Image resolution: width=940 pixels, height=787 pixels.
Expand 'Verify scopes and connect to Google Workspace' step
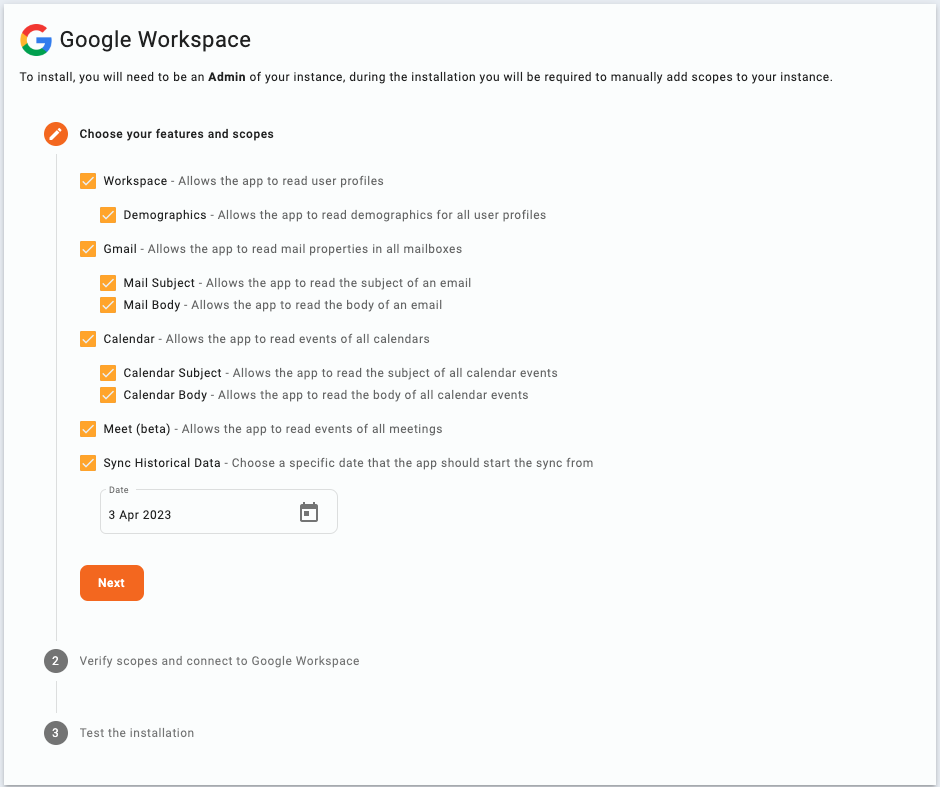[219, 661]
